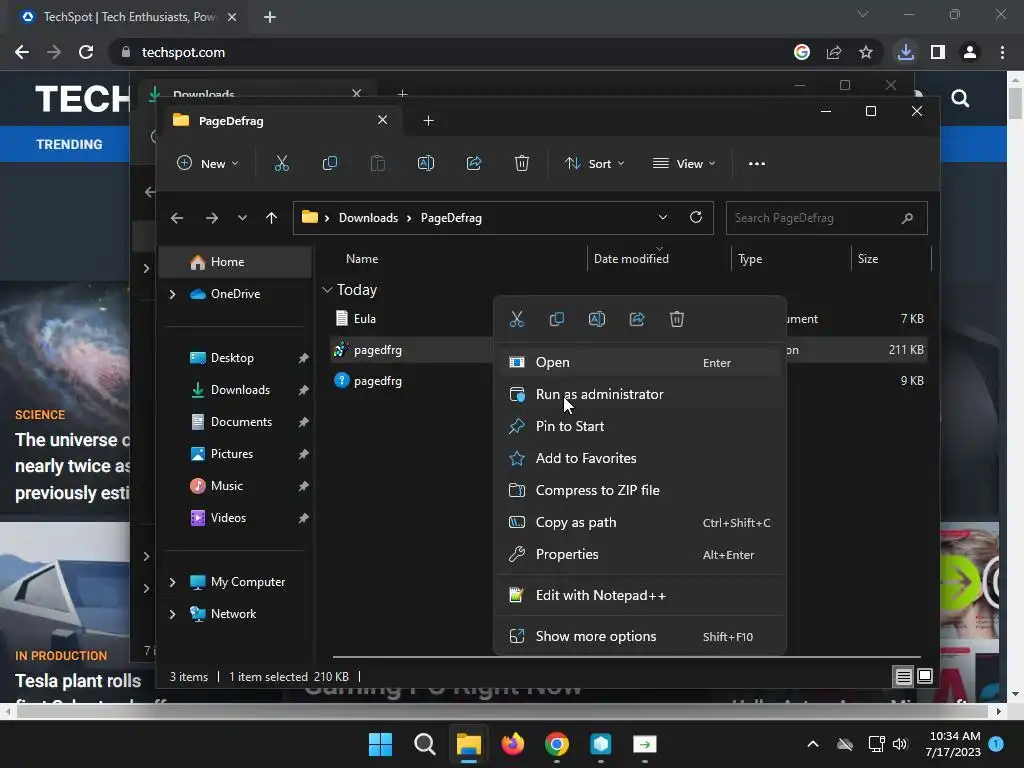Choose Show more options
This screenshot has height=768, width=1024.
coord(640,637)
